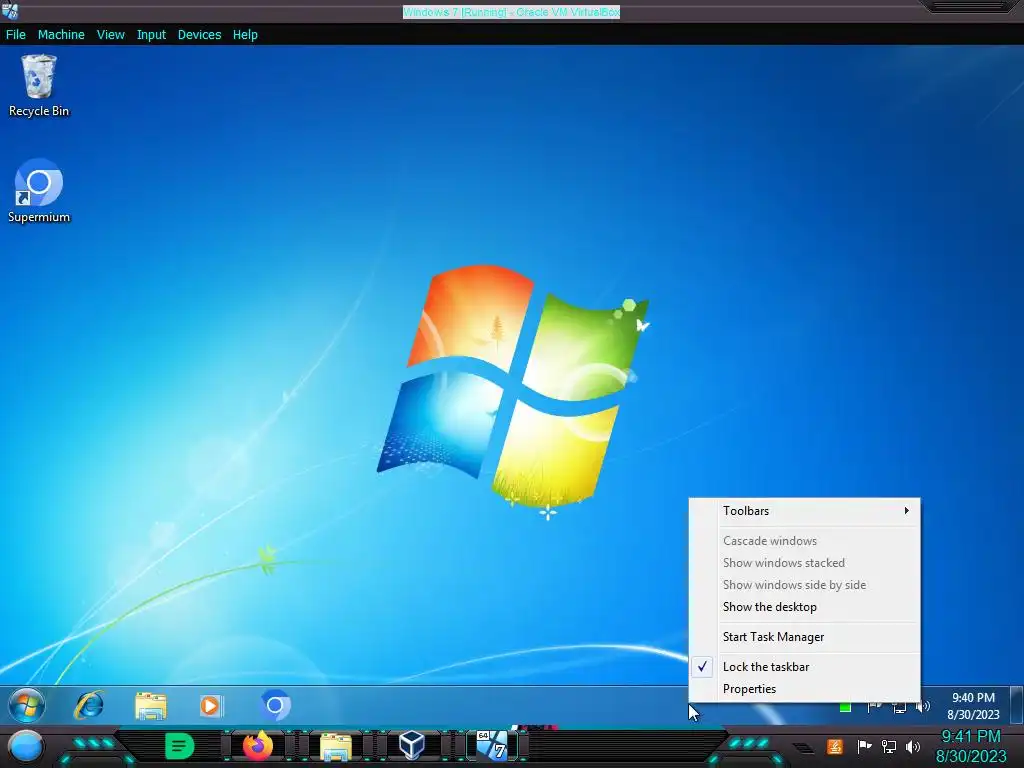Open the Input menu
Screen dimensions: 1024x768
[151, 35]
